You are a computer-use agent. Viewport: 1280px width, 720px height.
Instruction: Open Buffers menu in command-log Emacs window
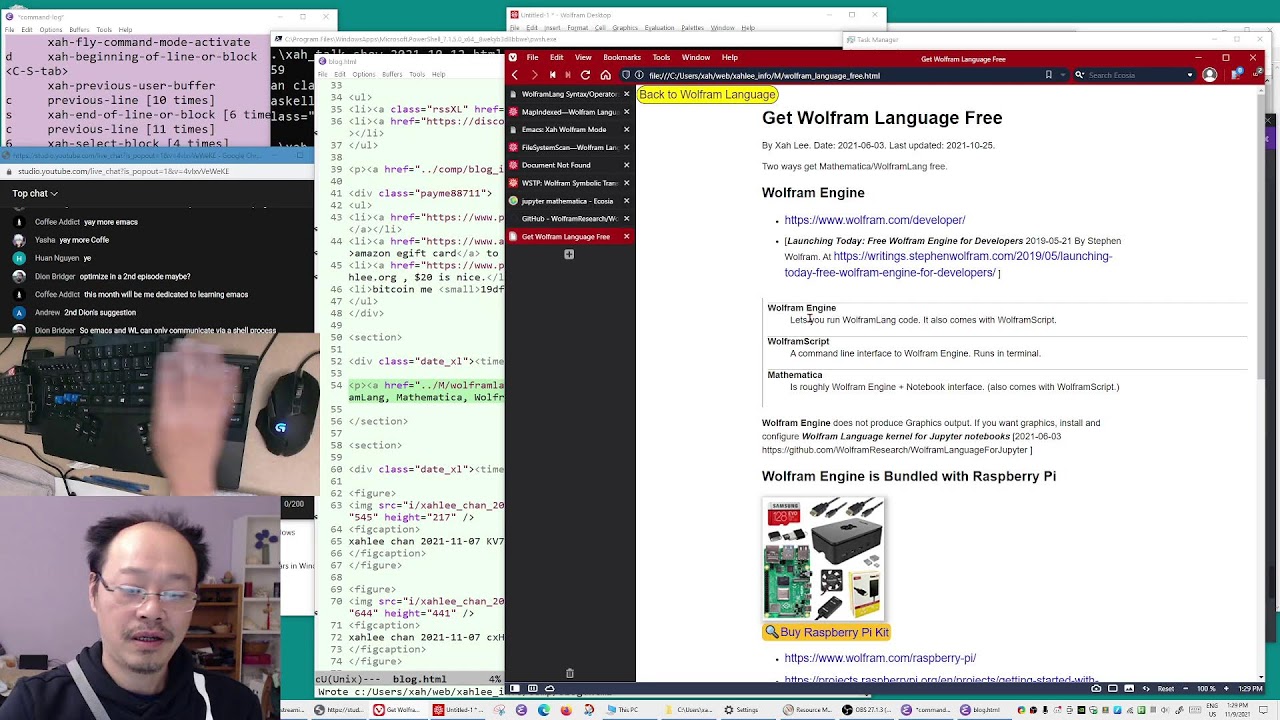[81, 30]
